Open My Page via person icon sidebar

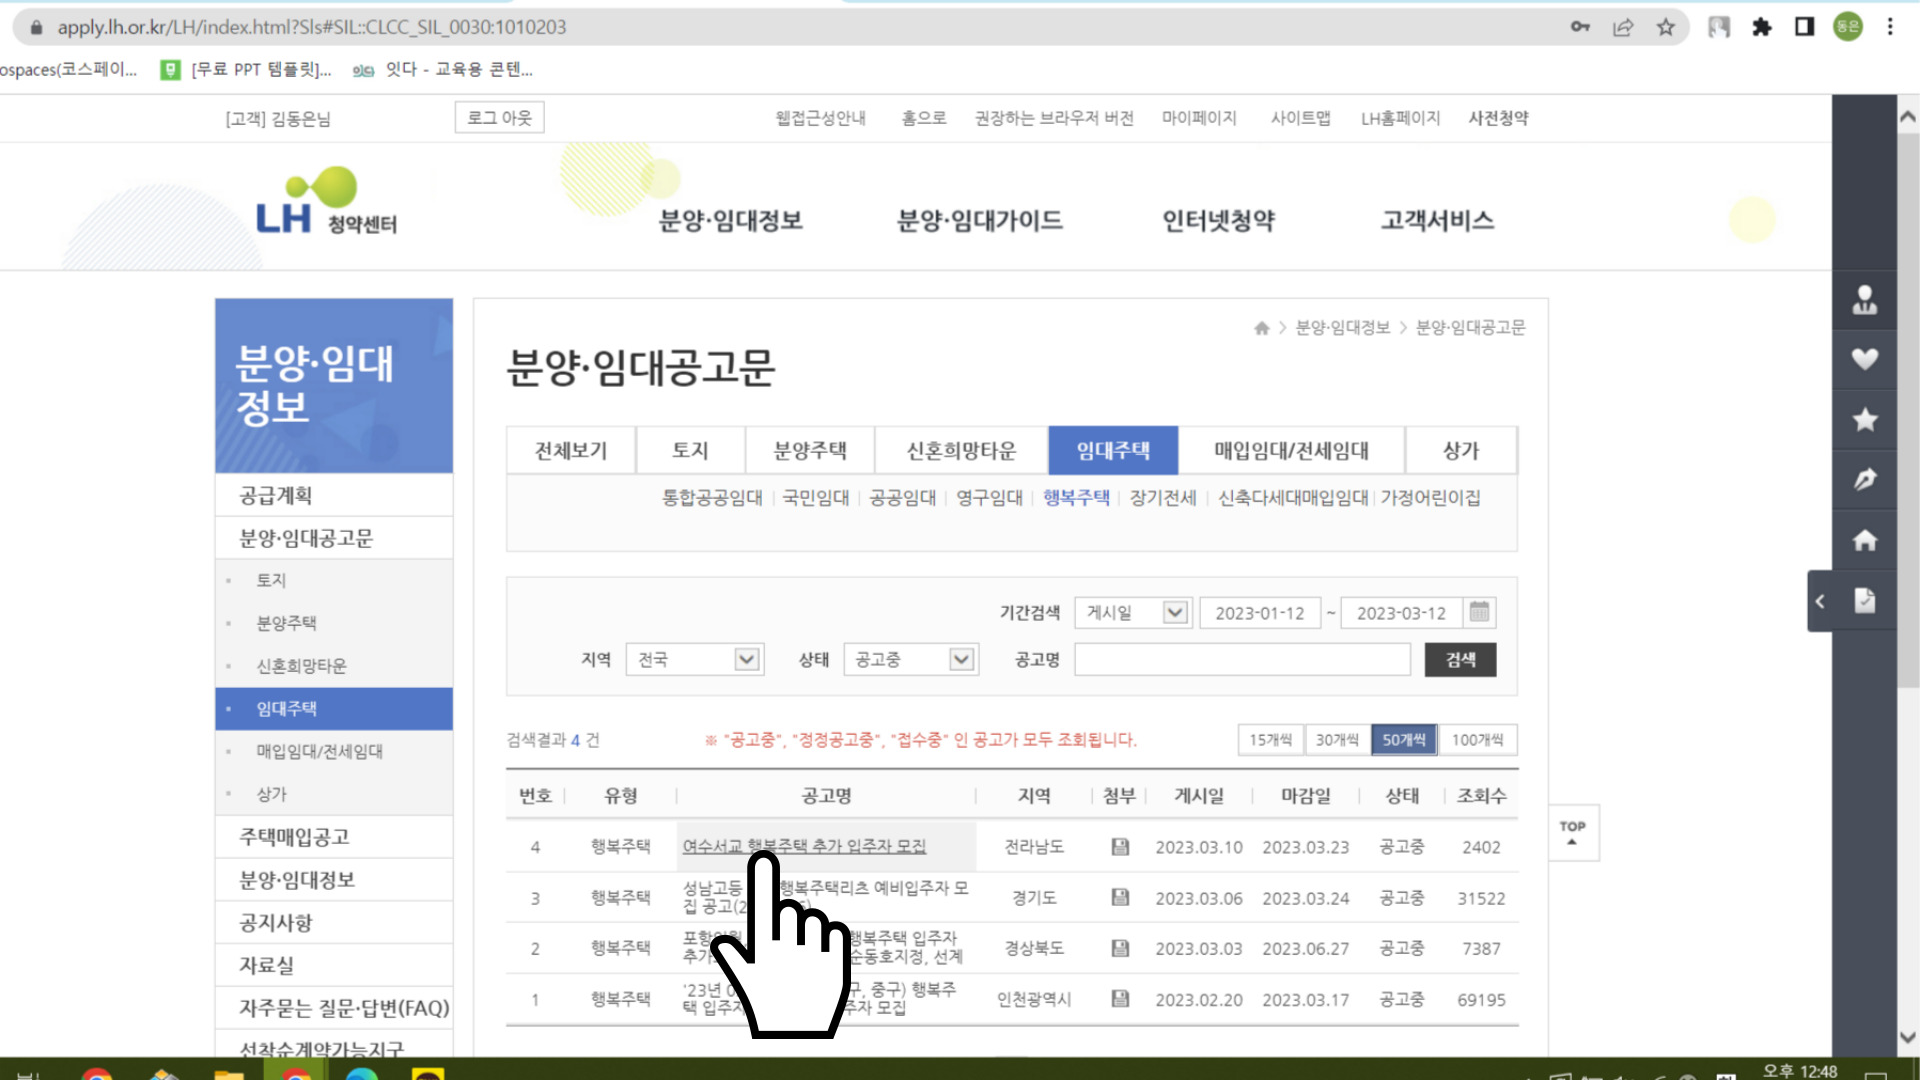tap(1864, 300)
